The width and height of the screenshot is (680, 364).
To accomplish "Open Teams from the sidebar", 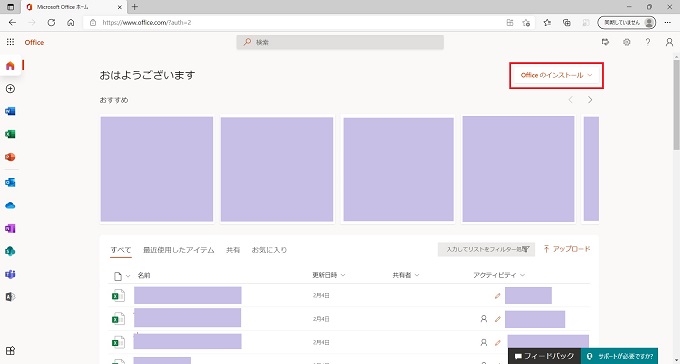I will pos(10,274).
